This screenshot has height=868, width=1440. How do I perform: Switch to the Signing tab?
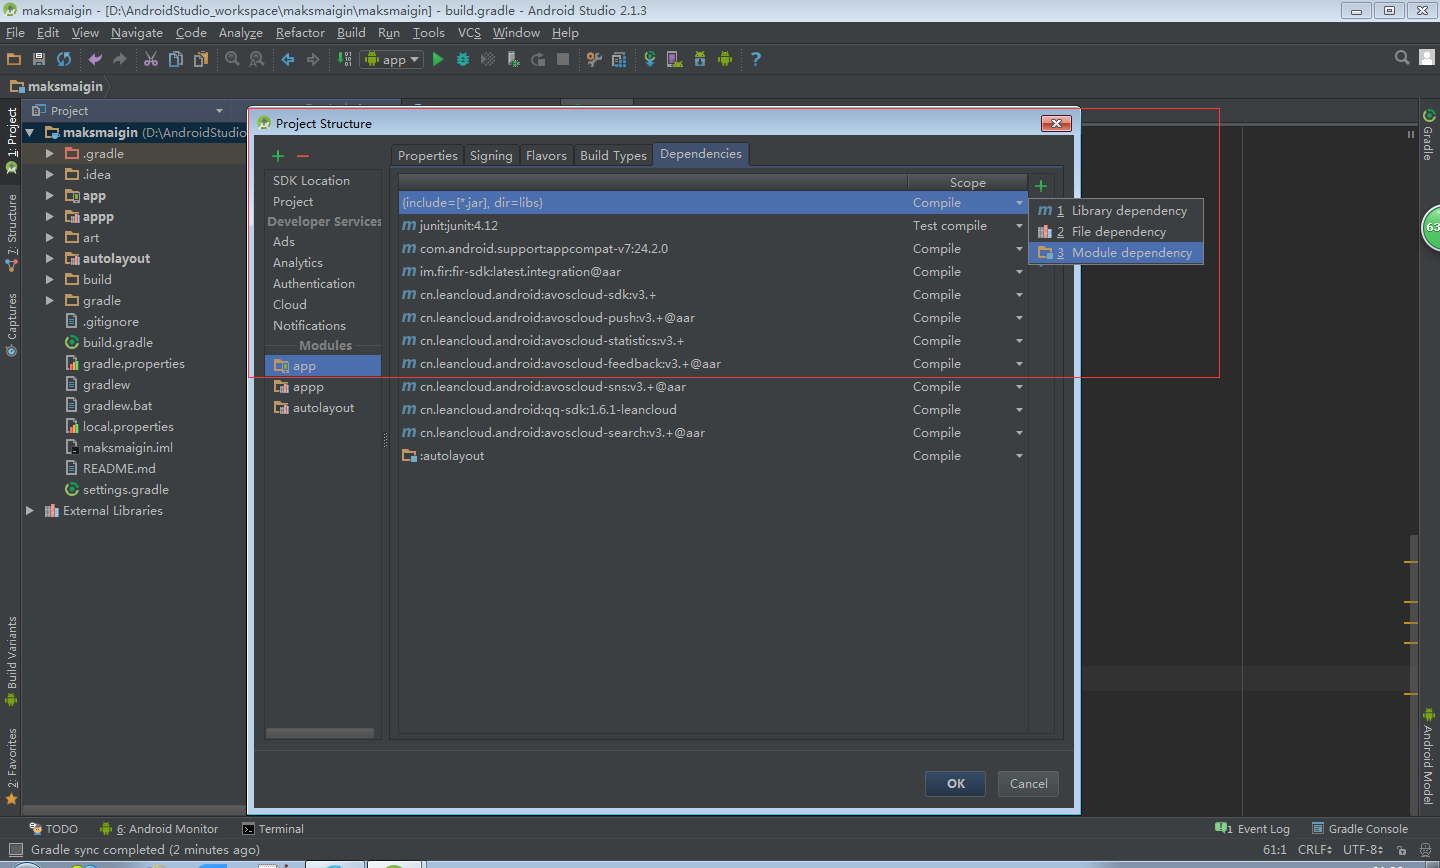491,155
